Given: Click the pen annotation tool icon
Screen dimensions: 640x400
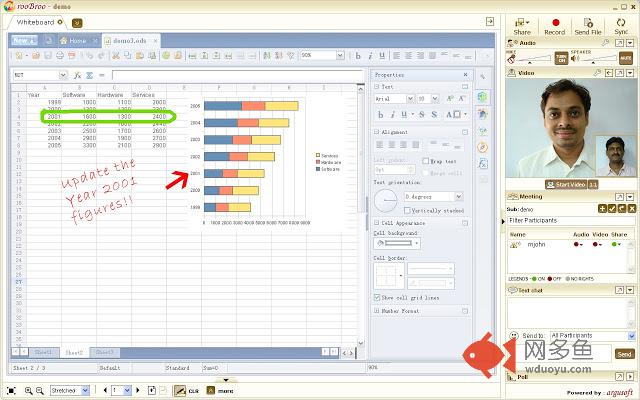Looking at the screenshot, I should point(180,391).
